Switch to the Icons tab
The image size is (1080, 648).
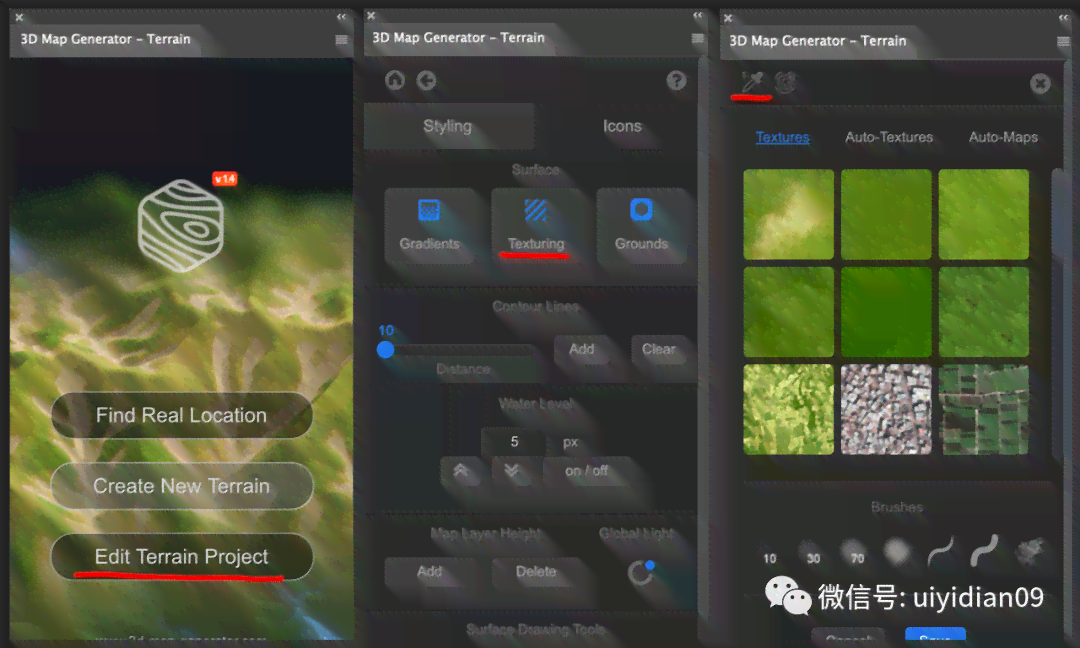tap(622, 127)
